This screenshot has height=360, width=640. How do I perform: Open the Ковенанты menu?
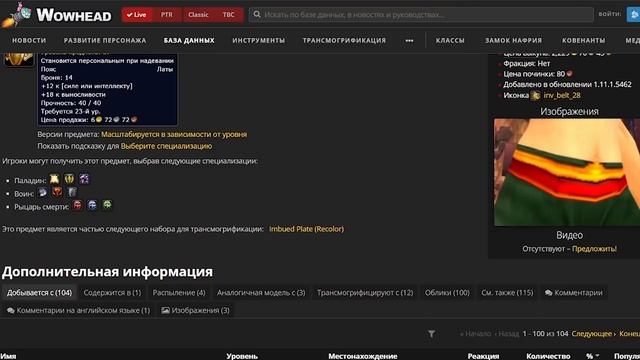pos(584,40)
